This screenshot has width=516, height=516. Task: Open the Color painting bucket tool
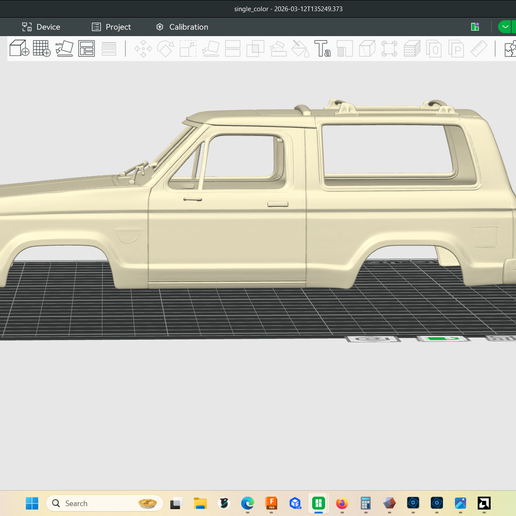(300, 49)
